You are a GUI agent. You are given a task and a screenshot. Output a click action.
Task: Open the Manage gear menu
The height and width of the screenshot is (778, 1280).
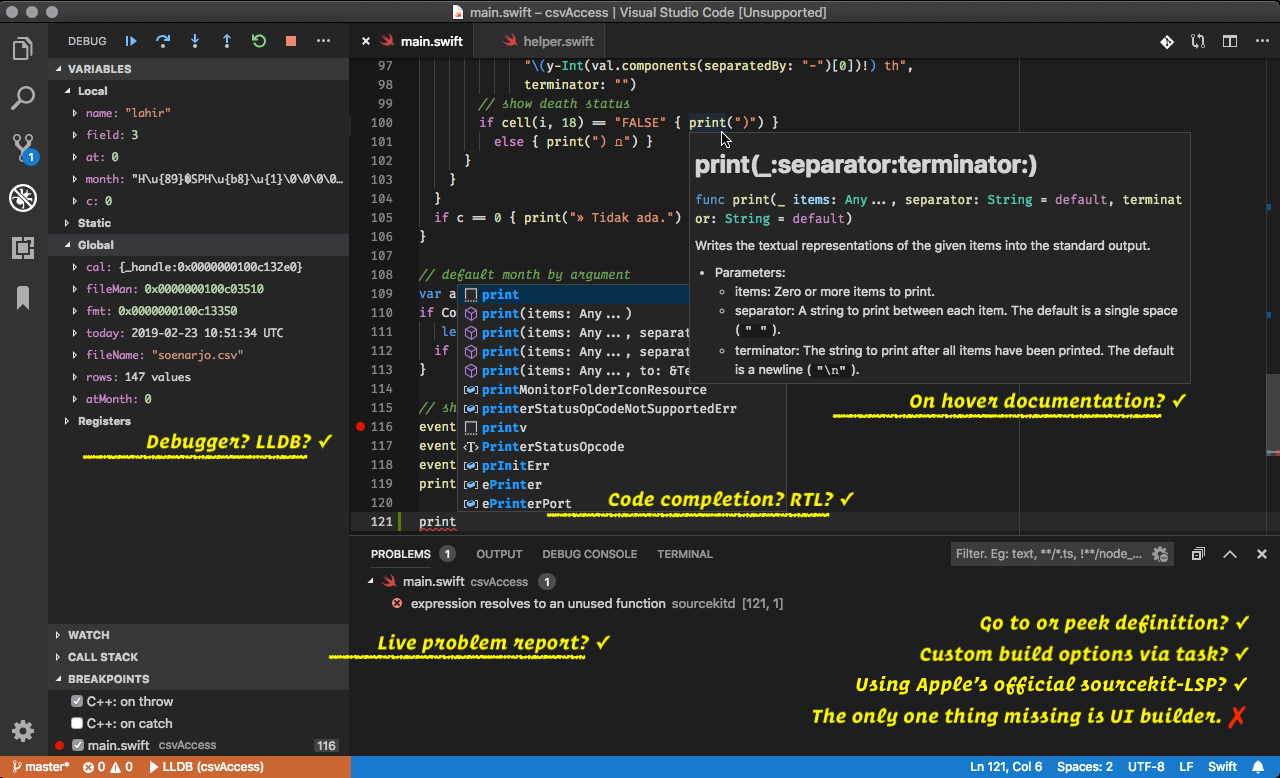pyautogui.click(x=22, y=731)
